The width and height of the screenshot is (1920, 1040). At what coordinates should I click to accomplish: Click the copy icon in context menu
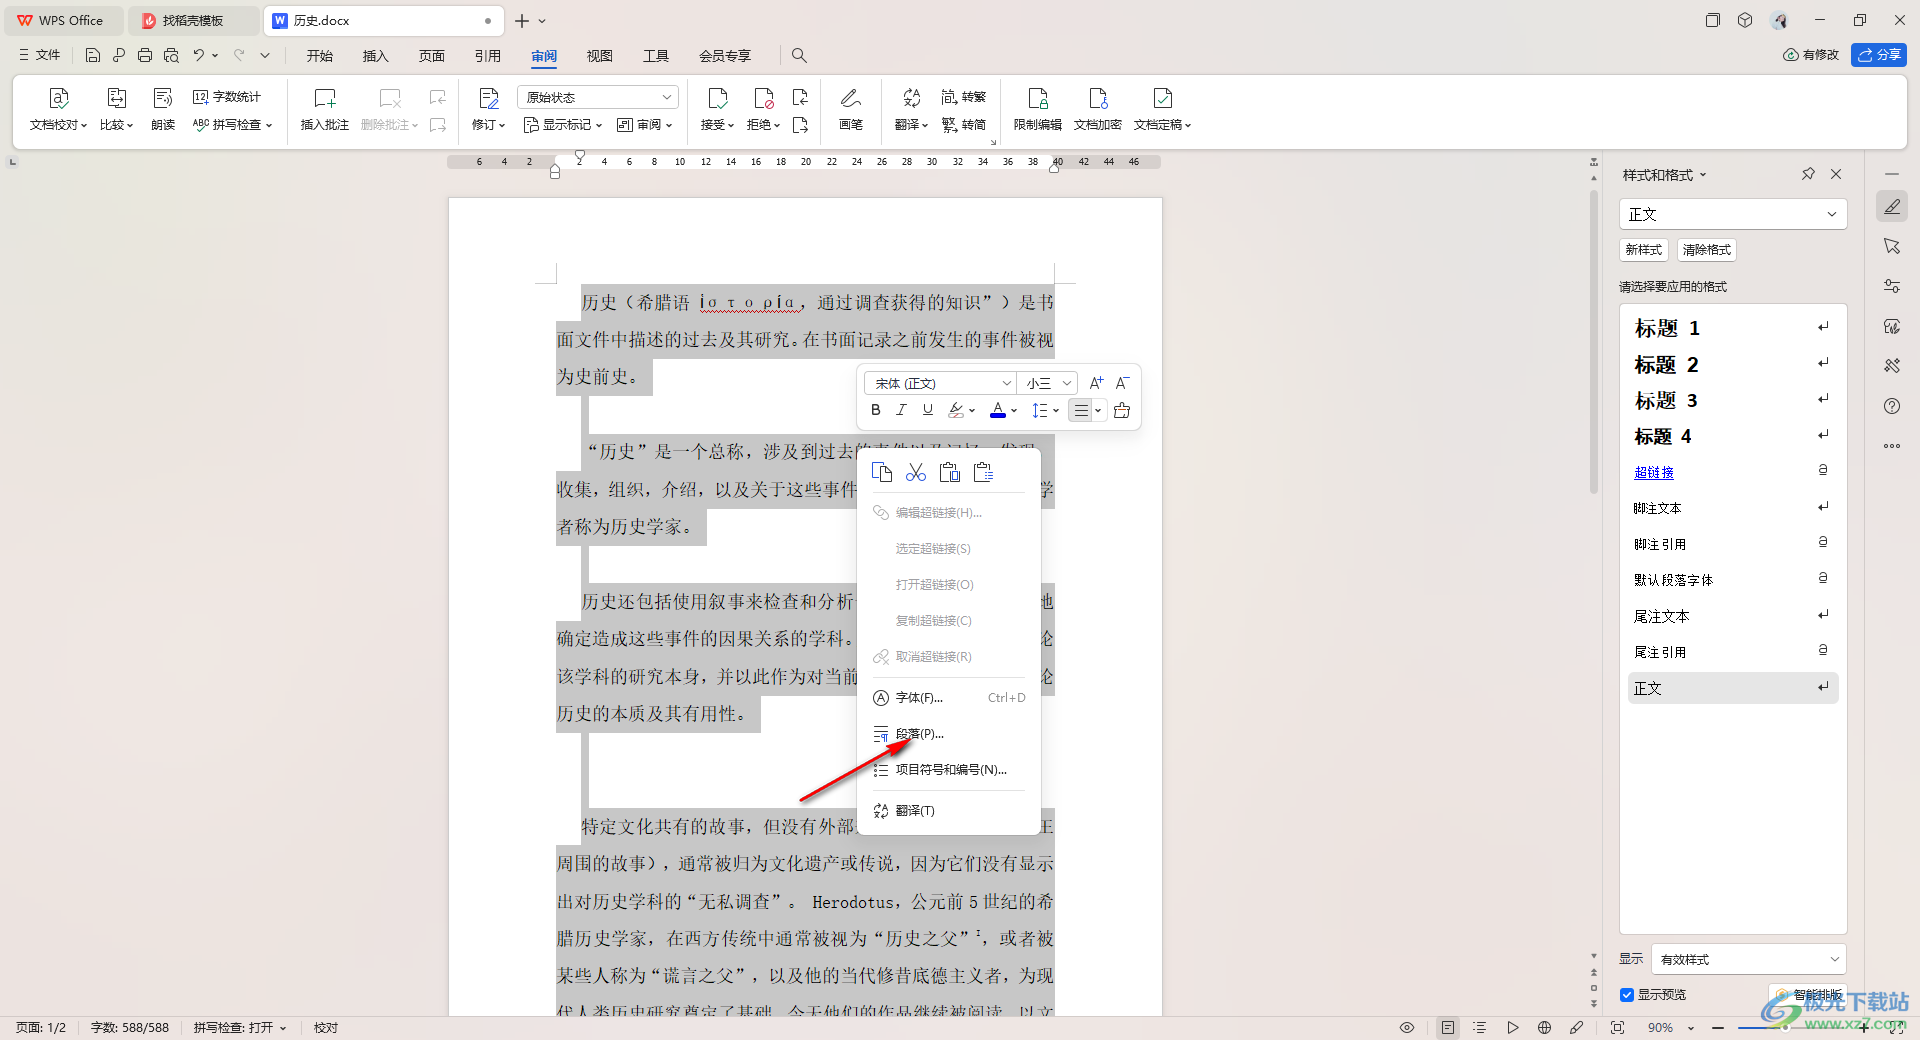tap(882, 472)
